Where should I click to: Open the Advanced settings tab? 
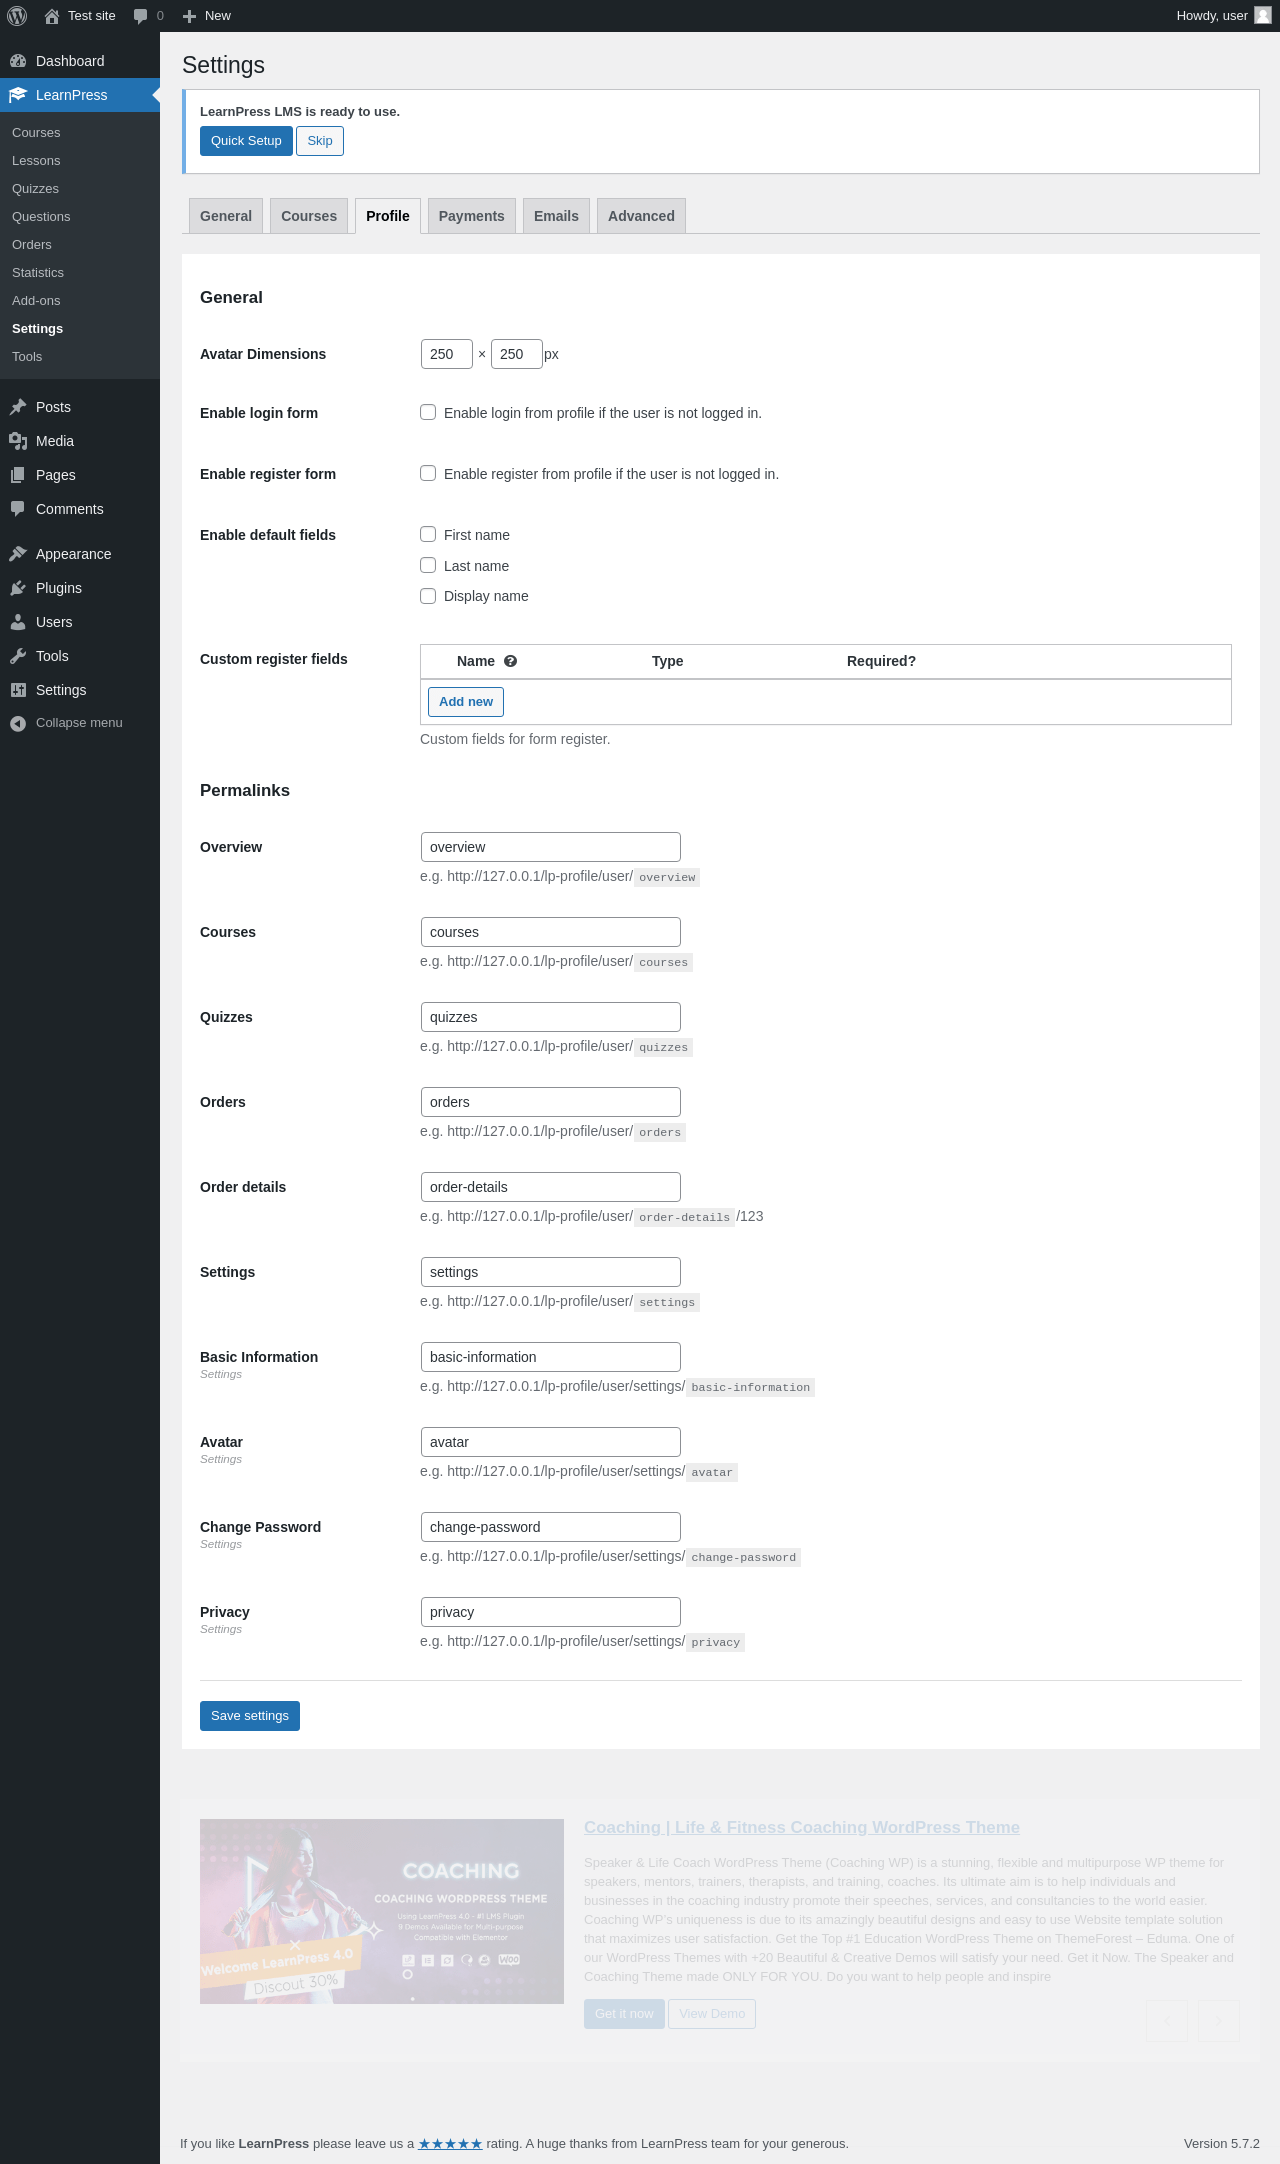pos(641,216)
